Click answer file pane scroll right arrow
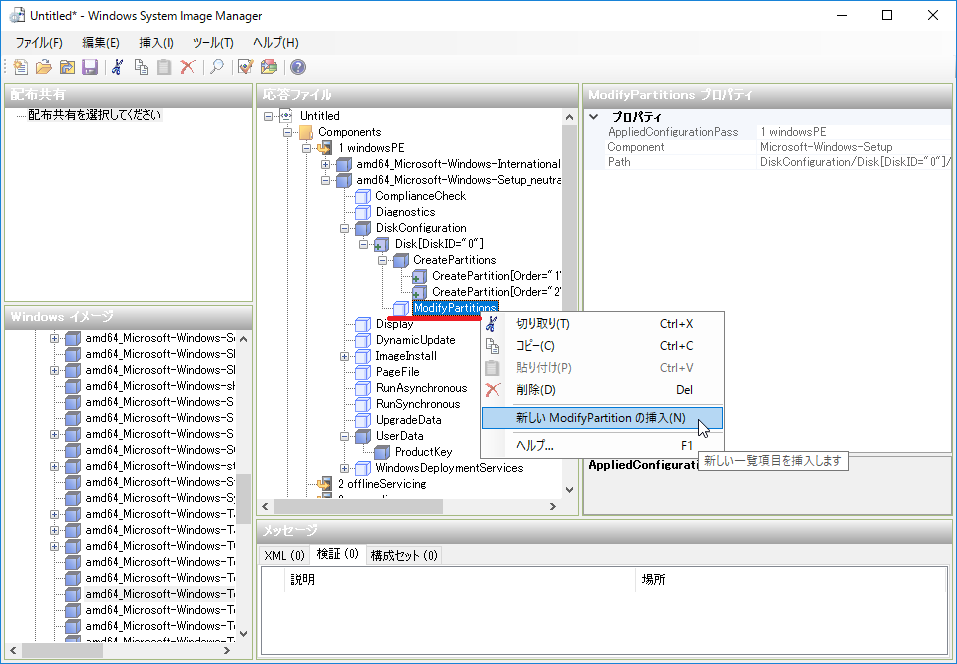The height and width of the screenshot is (664, 957). (x=553, y=507)
